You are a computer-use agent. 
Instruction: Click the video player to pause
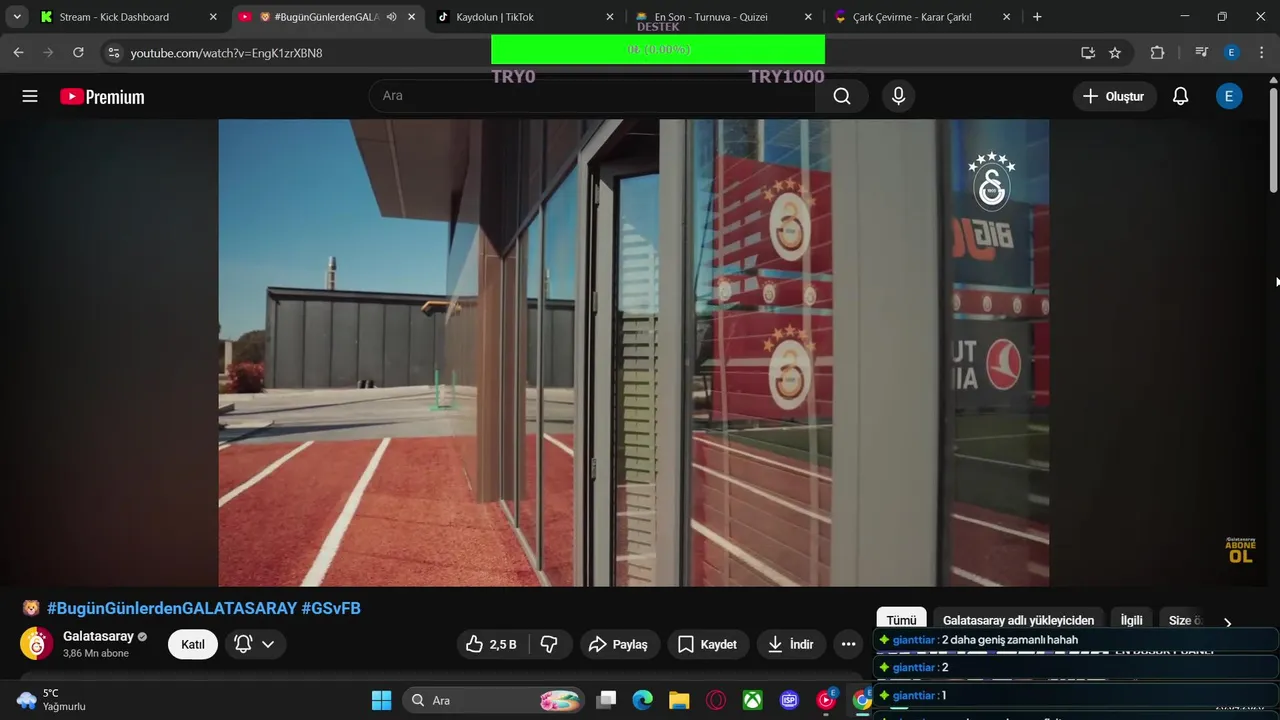[634, 353]
